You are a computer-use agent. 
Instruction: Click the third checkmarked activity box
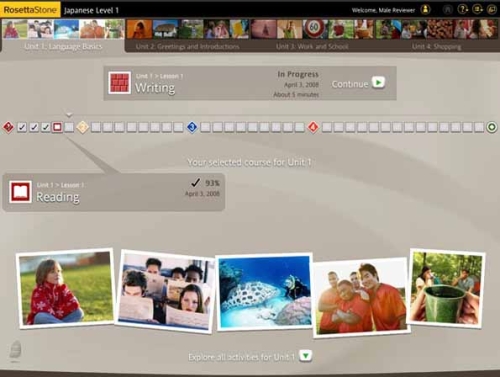(46, 127)
